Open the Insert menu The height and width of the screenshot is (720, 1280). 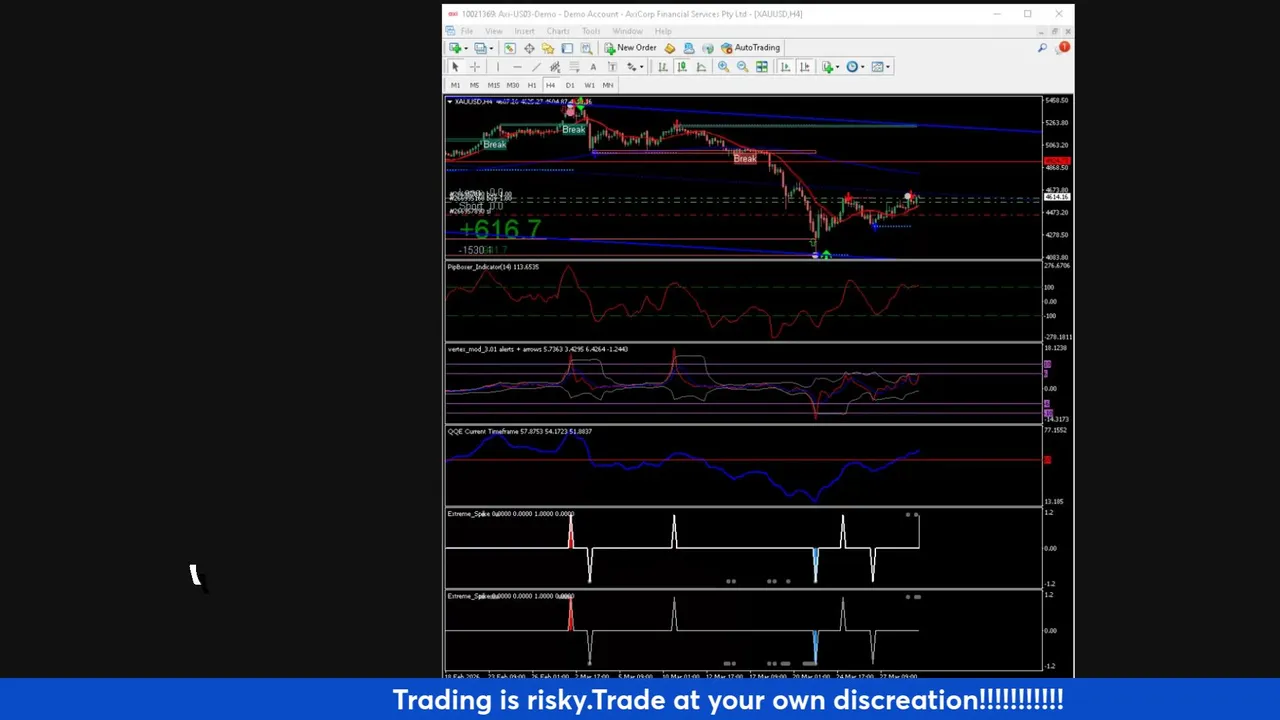click(x=524, y=31)
